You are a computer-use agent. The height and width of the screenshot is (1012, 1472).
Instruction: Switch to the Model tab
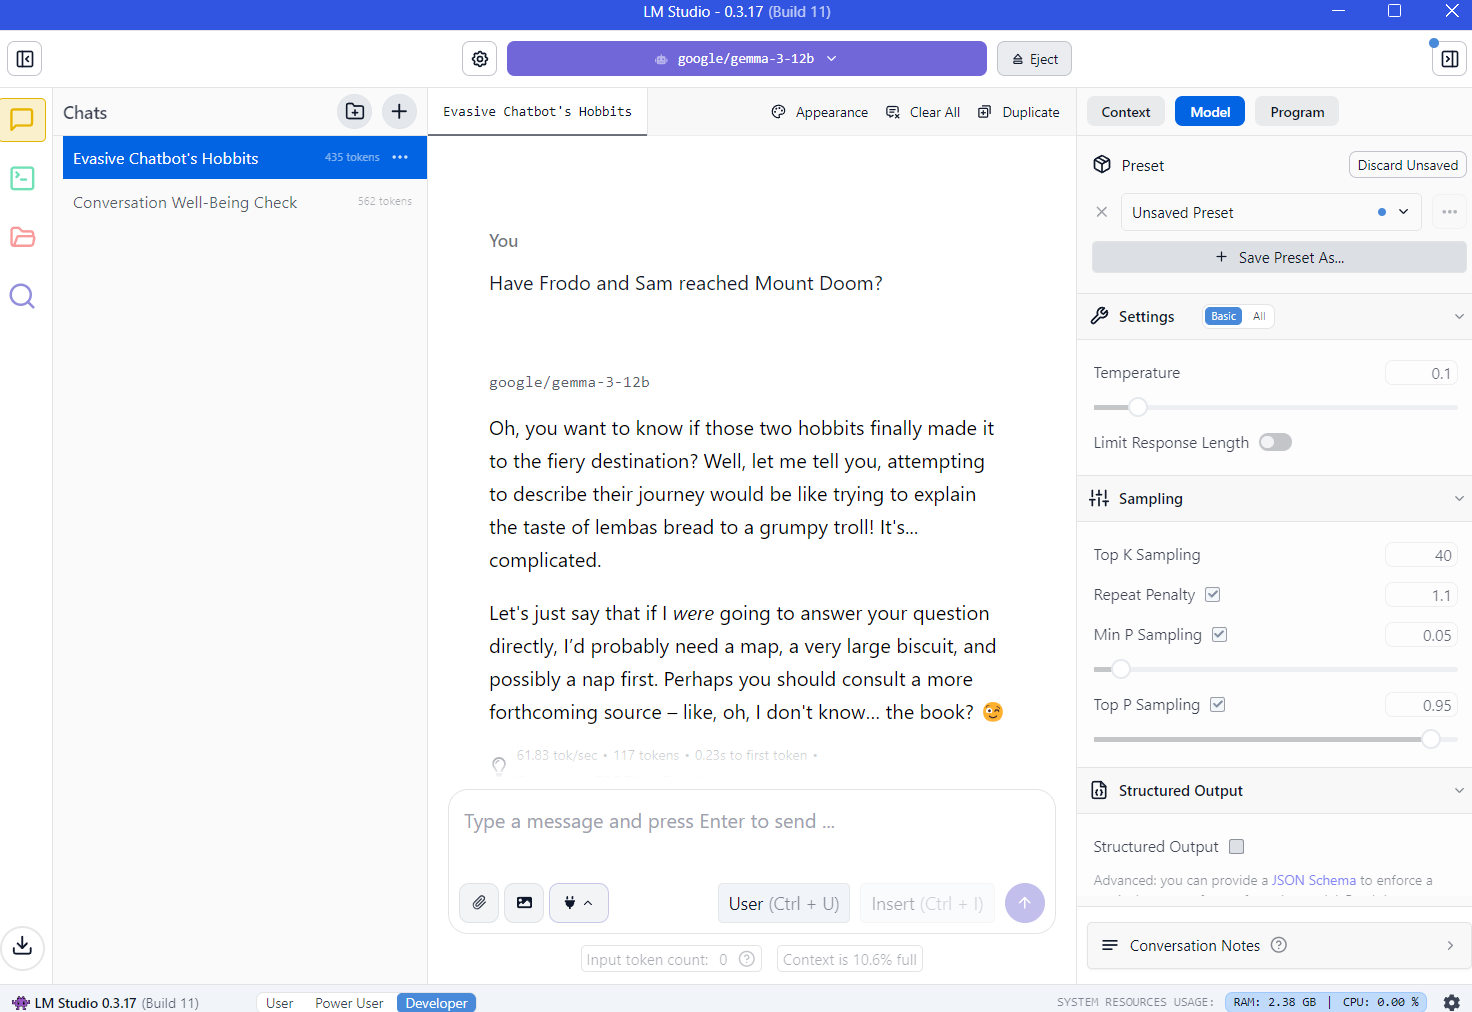coord(1210,112)
